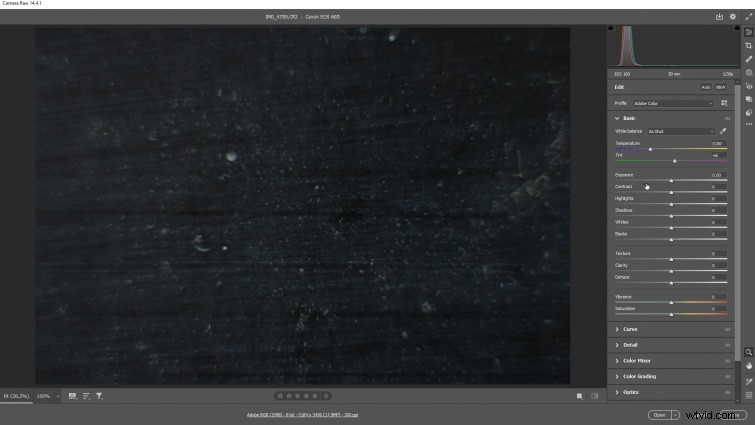Viewport: 755px width, 425px height.
Task: Collapse the Basic panel chevron
Action: pos(617,118)
